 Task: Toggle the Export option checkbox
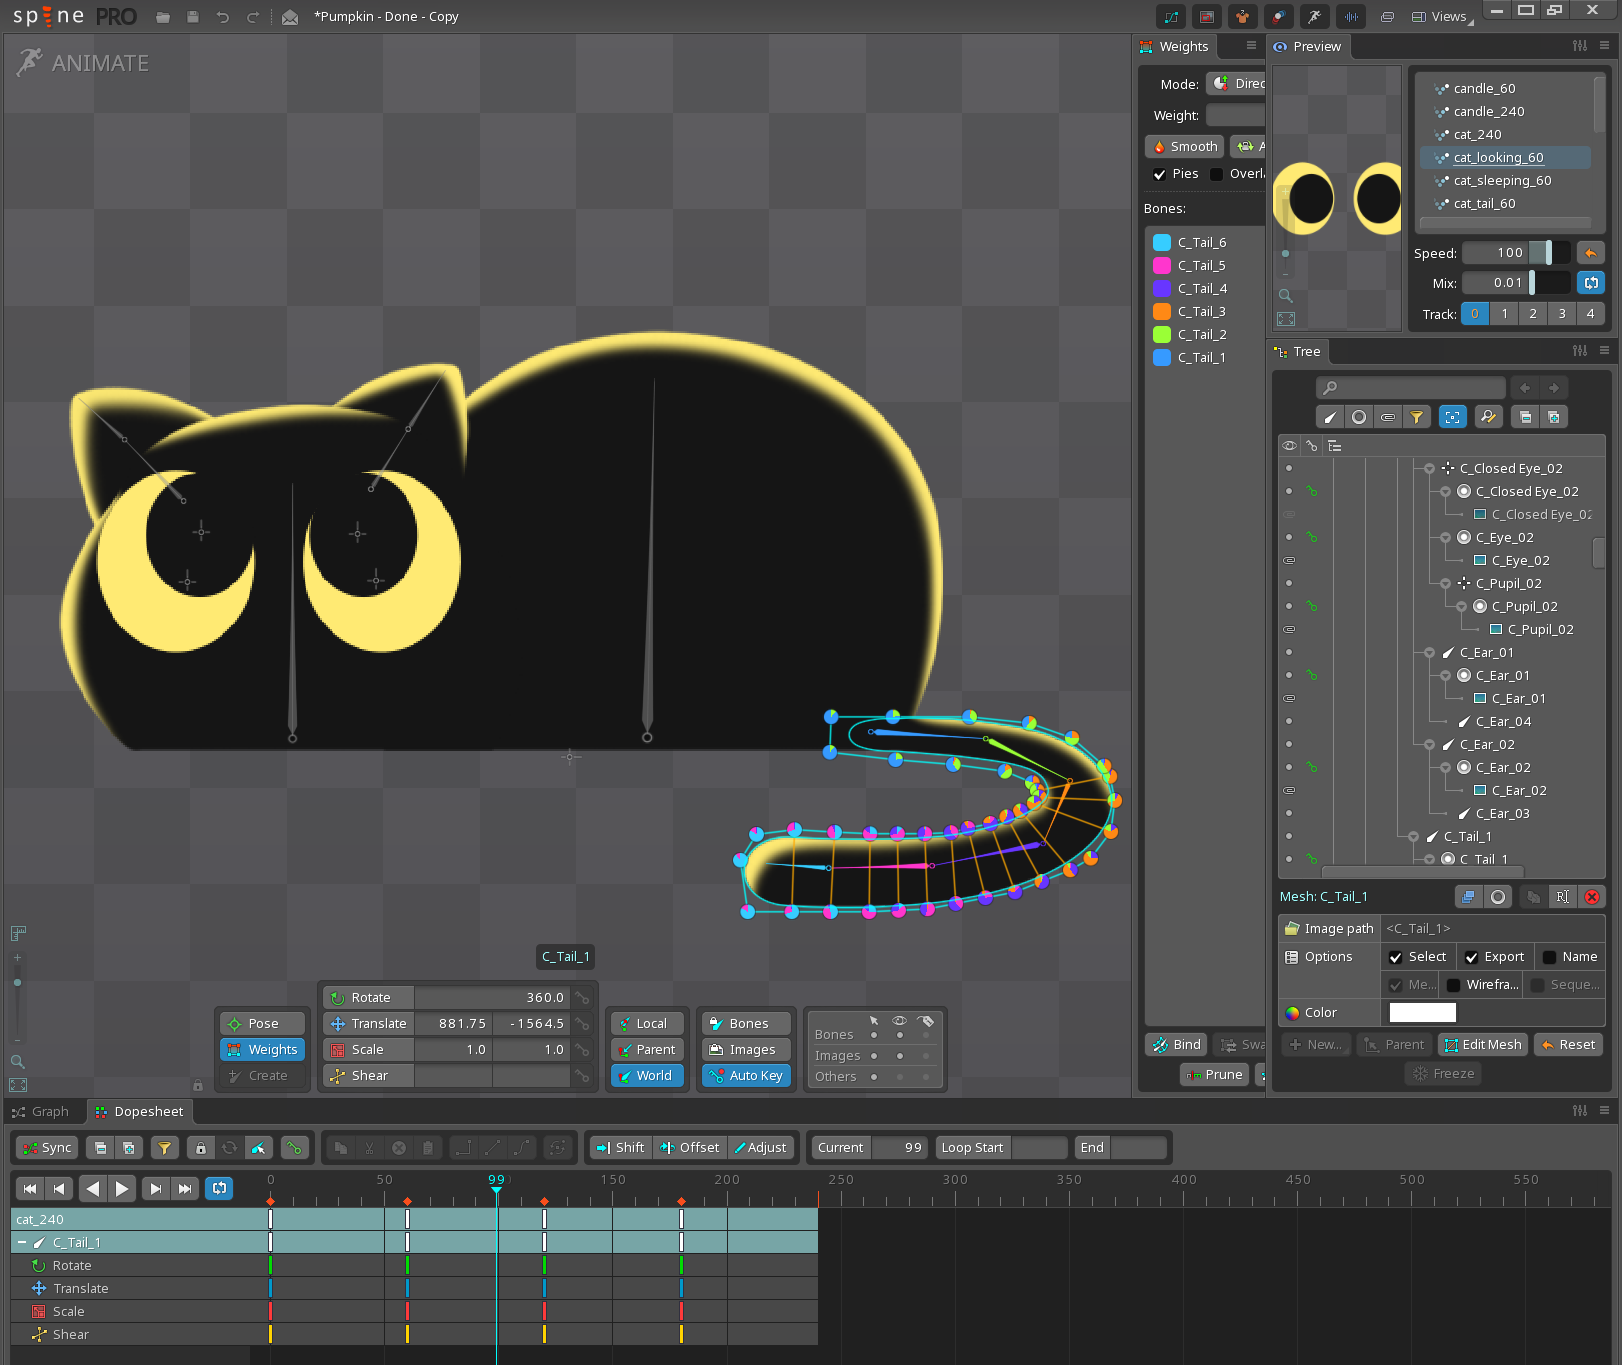point(1472,957)
